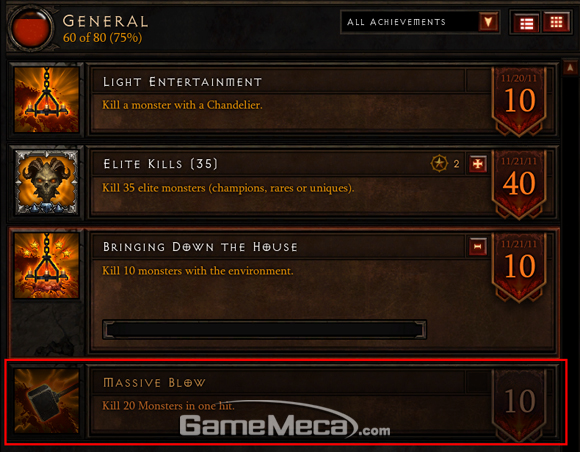Click the empty progress bar under environment kills

[x=264, y=330]
